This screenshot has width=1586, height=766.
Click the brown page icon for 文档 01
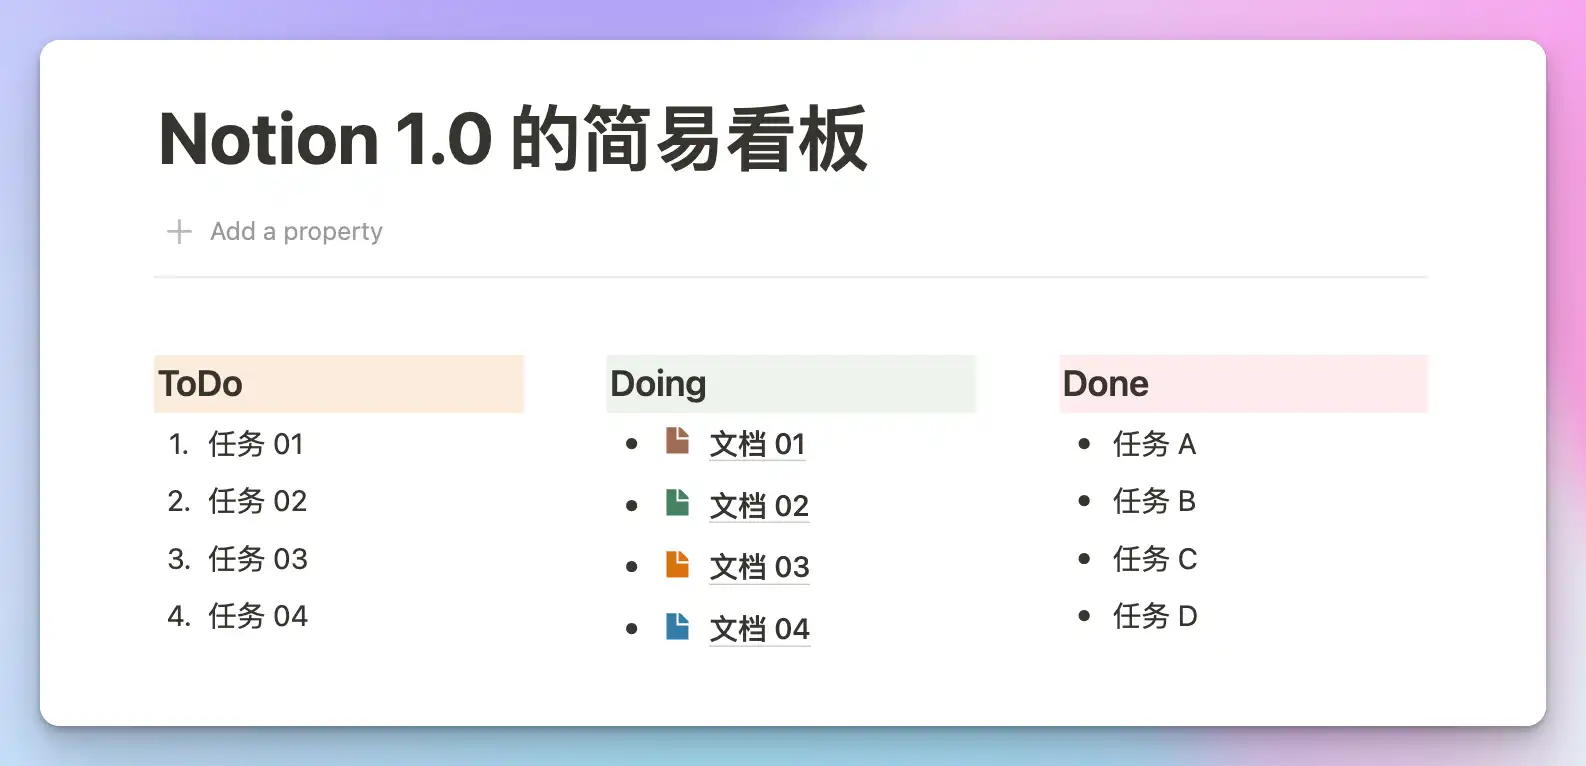677,441
